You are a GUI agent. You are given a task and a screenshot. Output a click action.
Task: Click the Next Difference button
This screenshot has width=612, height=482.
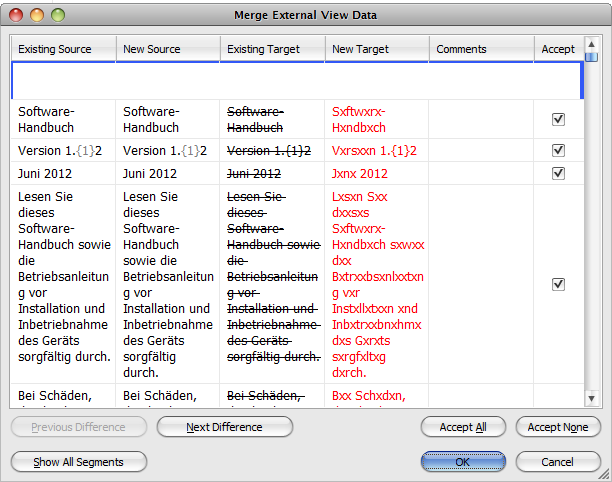(225, 427)
